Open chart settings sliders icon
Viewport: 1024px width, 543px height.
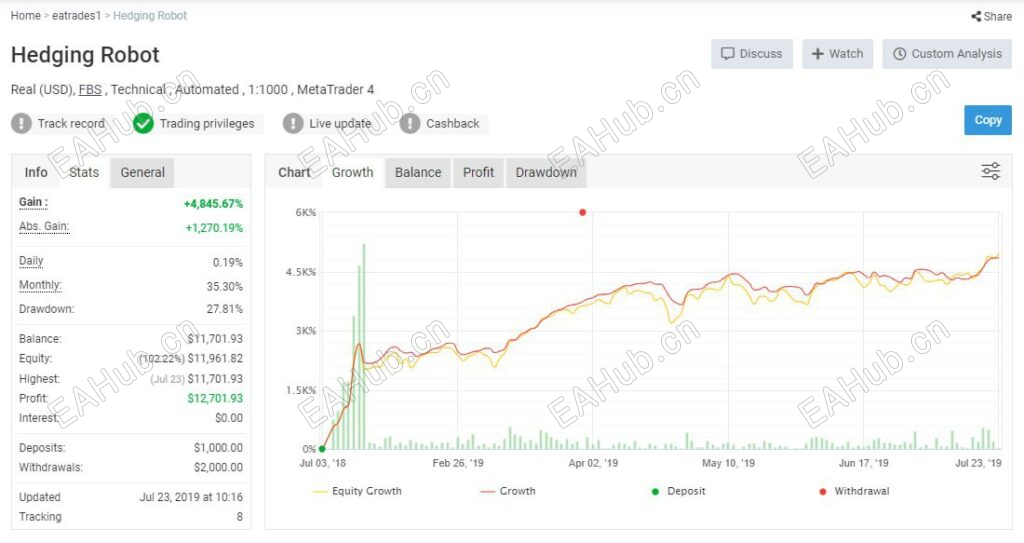(x=991, y=171)
